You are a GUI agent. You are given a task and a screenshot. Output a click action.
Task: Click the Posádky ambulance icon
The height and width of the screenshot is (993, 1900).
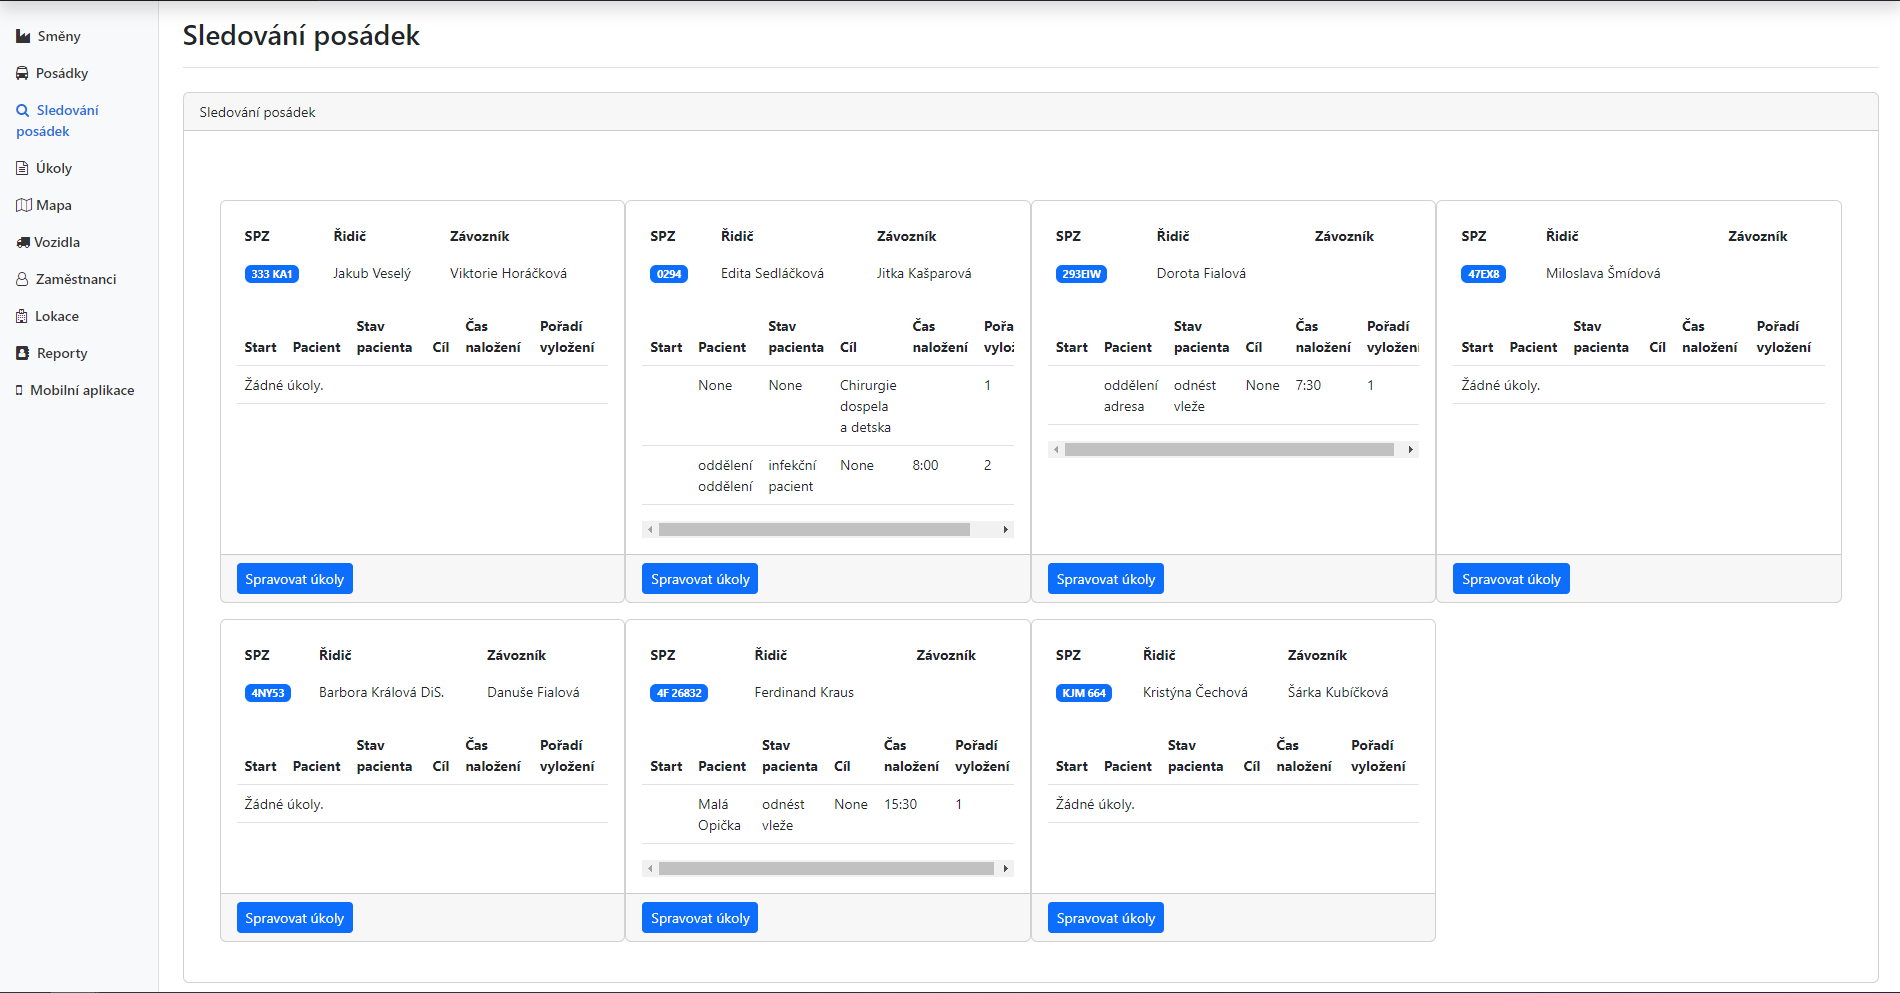click(22, 74)
